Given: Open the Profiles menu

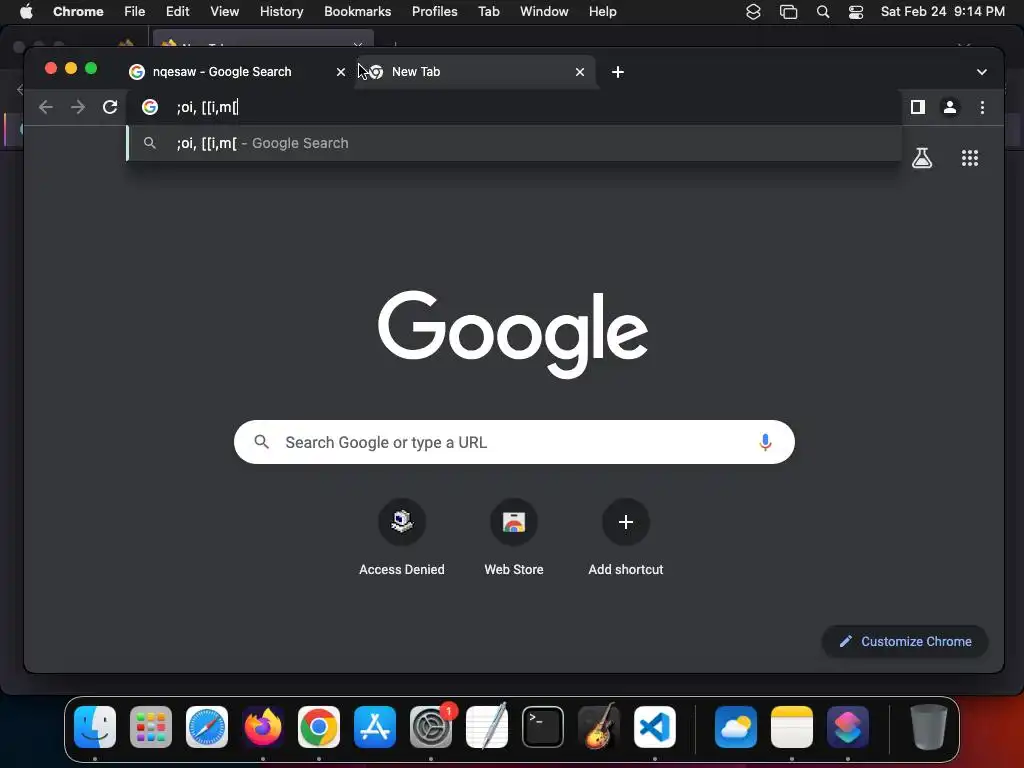Looking at the screenshot, I should pos(434,11).
